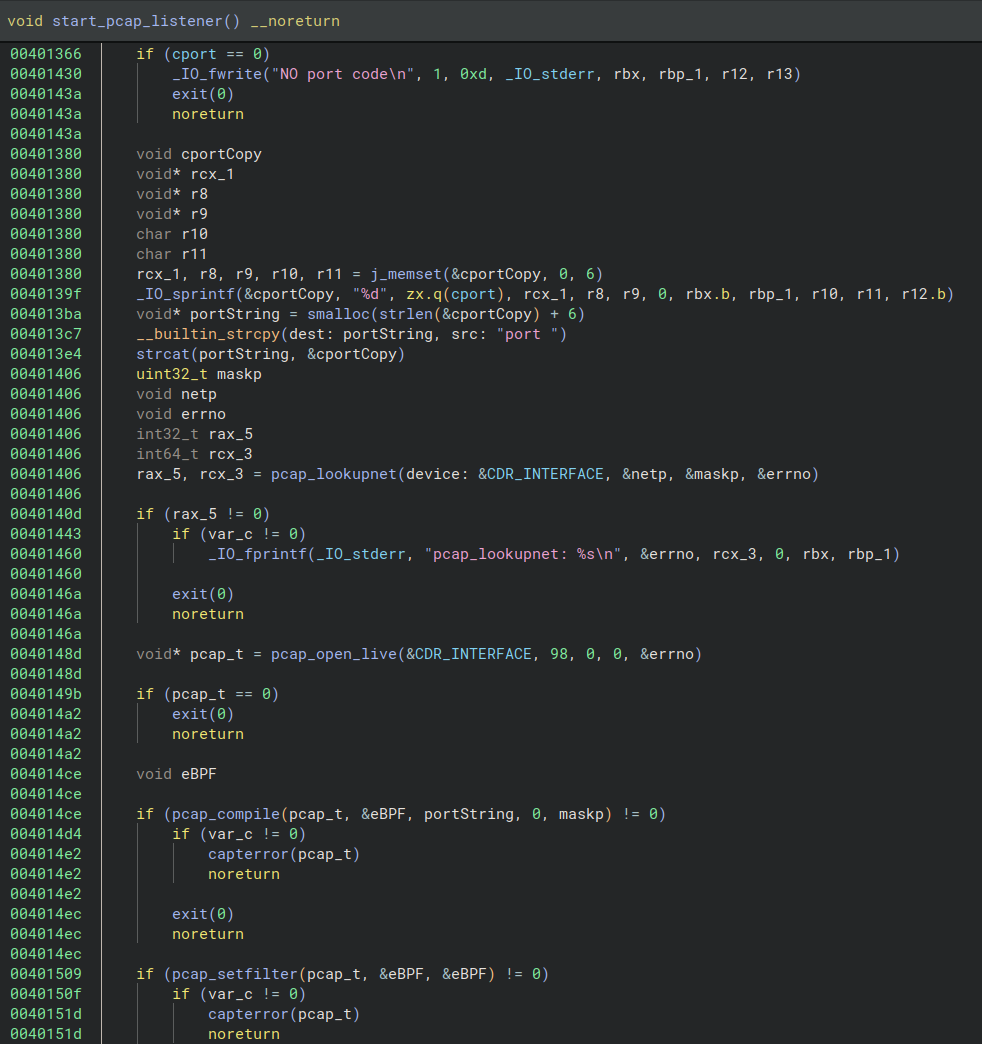Click the j_memset function call
Image resolution: width=982 pixels, height=1044 pixels.
coord(405,274)
